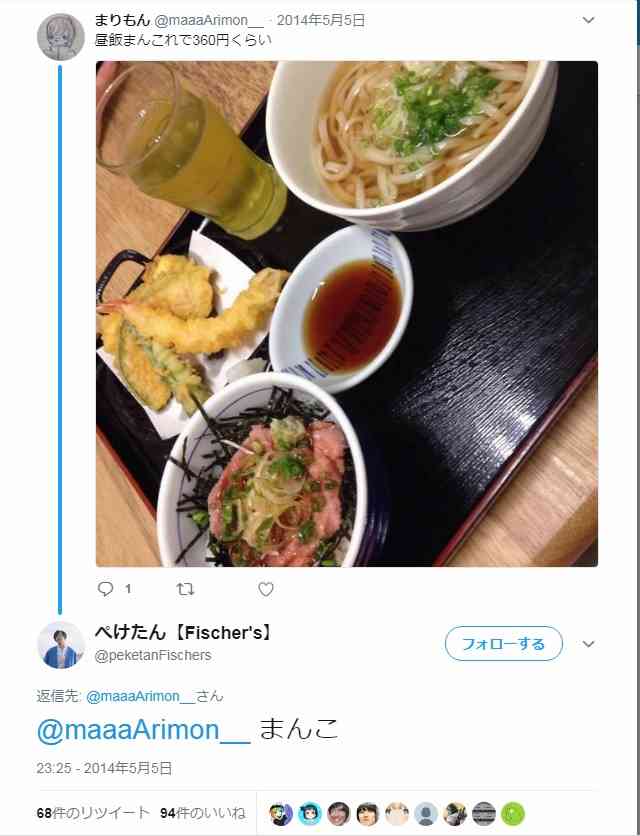Image resolution: width=640 pixels, height=836 pixels.
Task: Click the first liker avatar in the row
Action: click(281, 814)
